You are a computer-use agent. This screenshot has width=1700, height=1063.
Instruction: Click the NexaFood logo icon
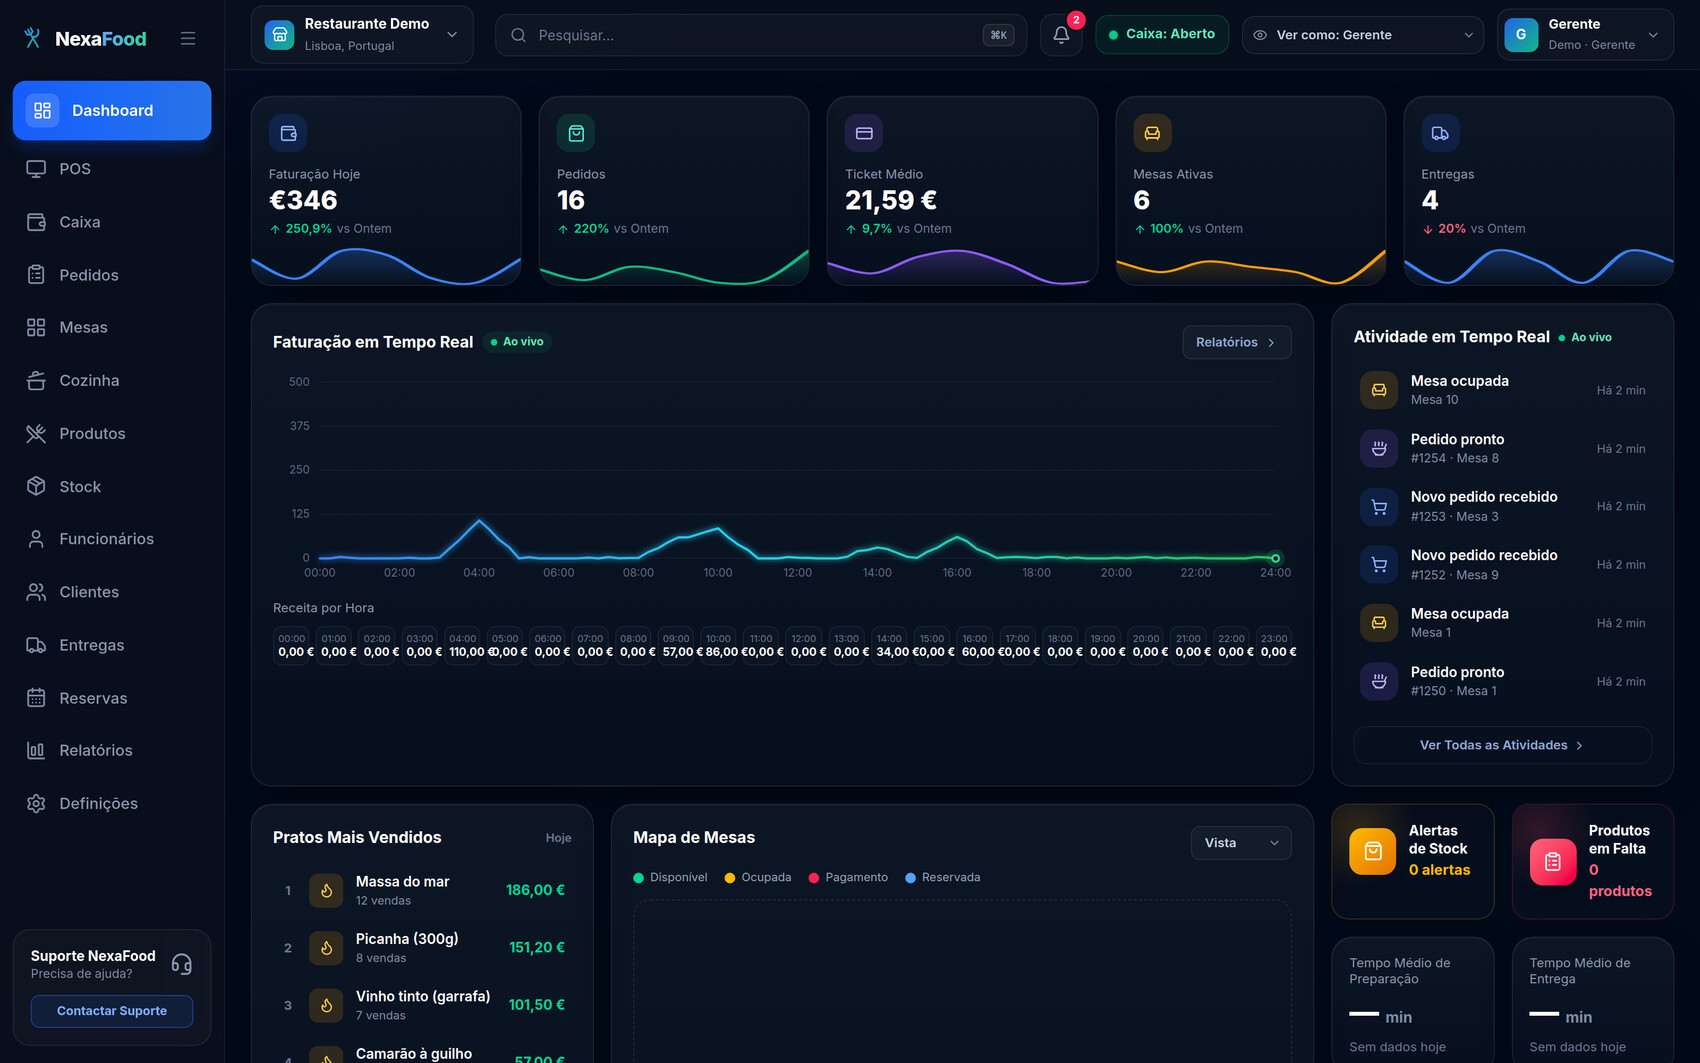32,38
